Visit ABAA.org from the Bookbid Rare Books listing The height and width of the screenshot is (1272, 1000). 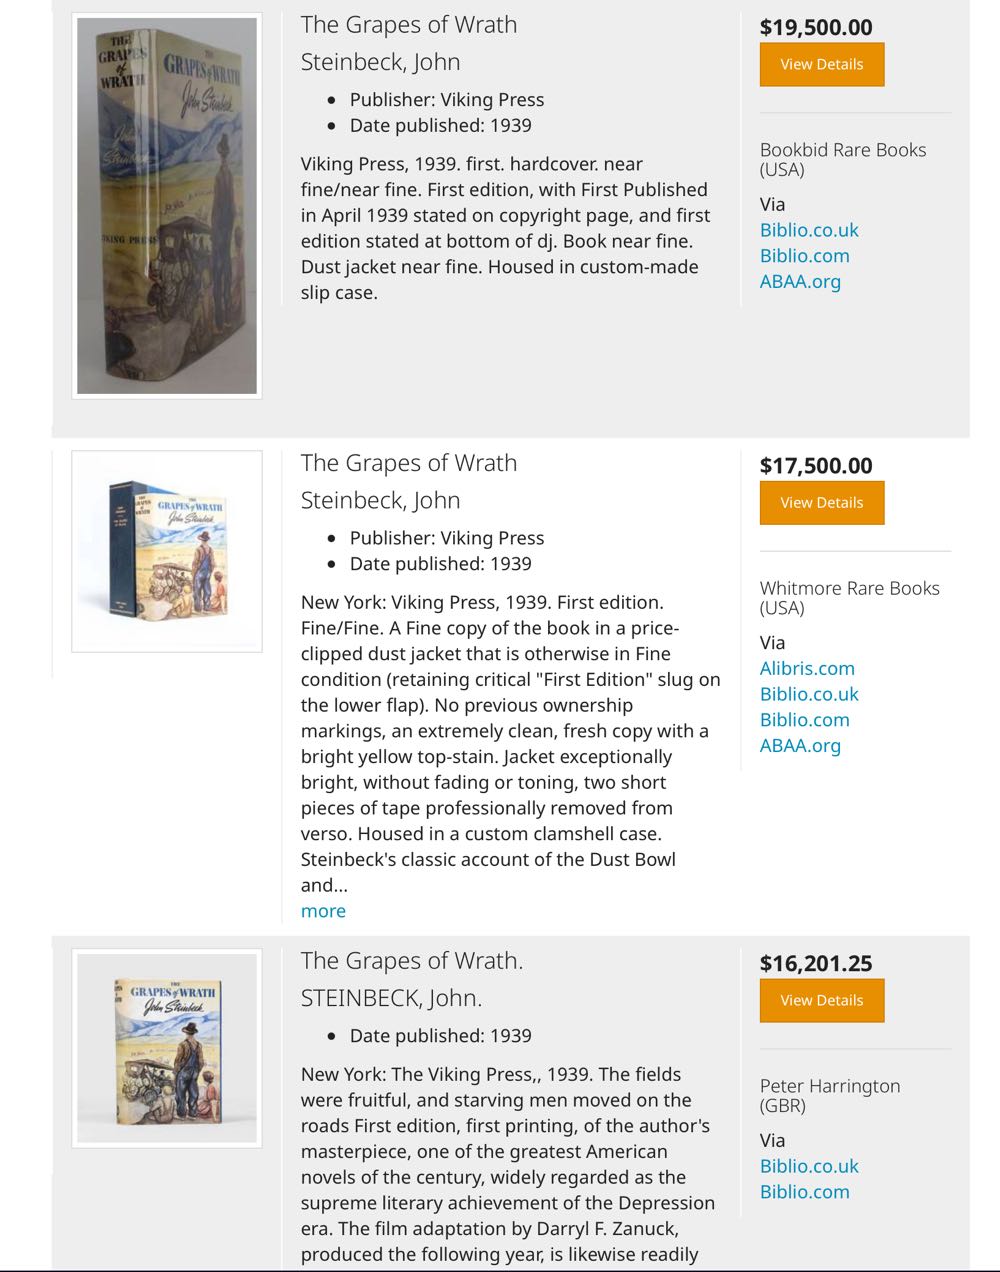click(801, 282)
